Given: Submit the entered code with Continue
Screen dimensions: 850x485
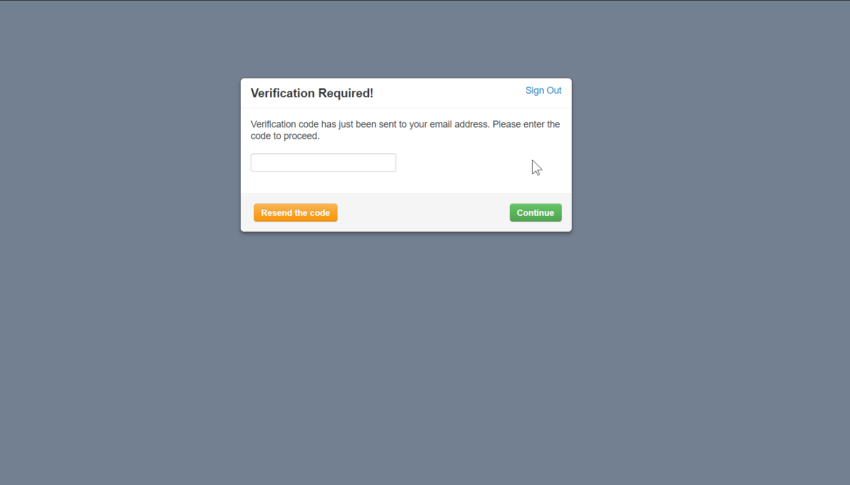Looking at the screenshot, I should pyautogui.click(x=536, y=212).
